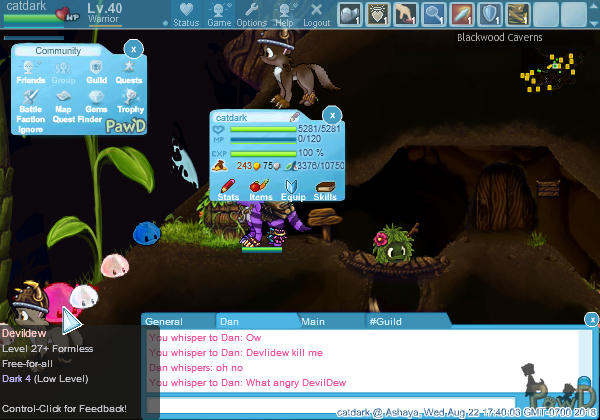Open Gems in Community panel
The width and height of the screenshot is (600, 420).
point(96,101)
